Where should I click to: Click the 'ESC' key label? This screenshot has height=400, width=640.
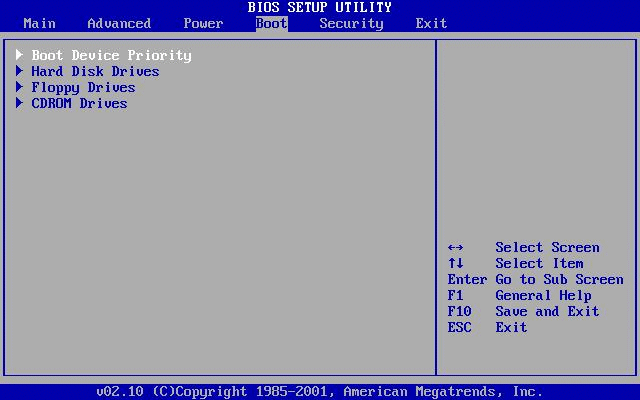coord(460,327)
